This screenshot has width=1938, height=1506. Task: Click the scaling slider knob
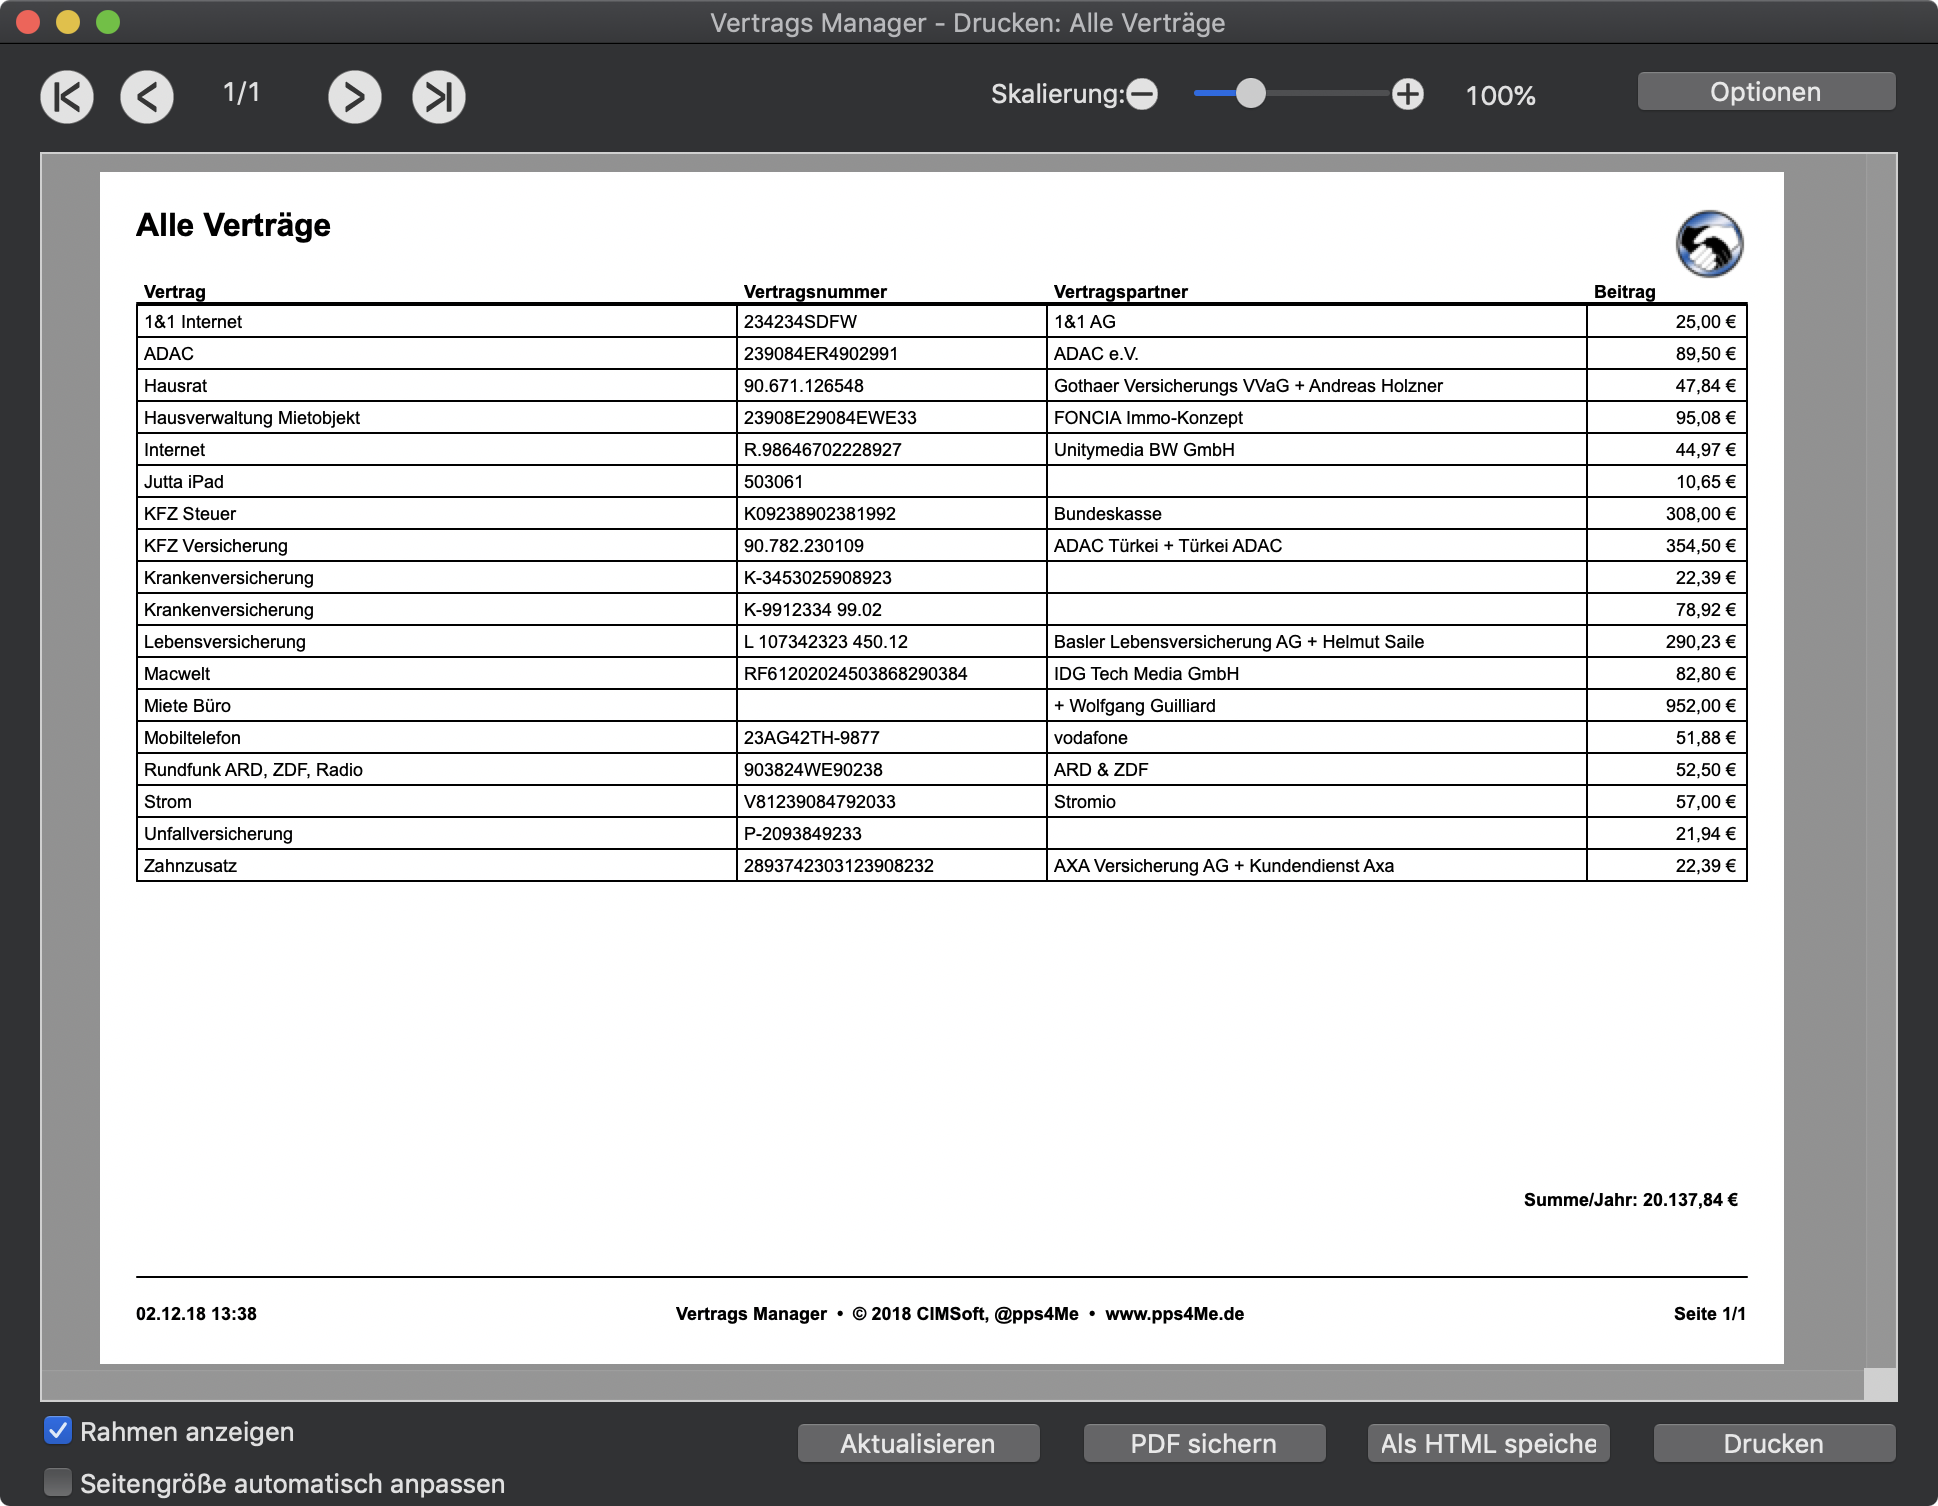point(1250,93)
